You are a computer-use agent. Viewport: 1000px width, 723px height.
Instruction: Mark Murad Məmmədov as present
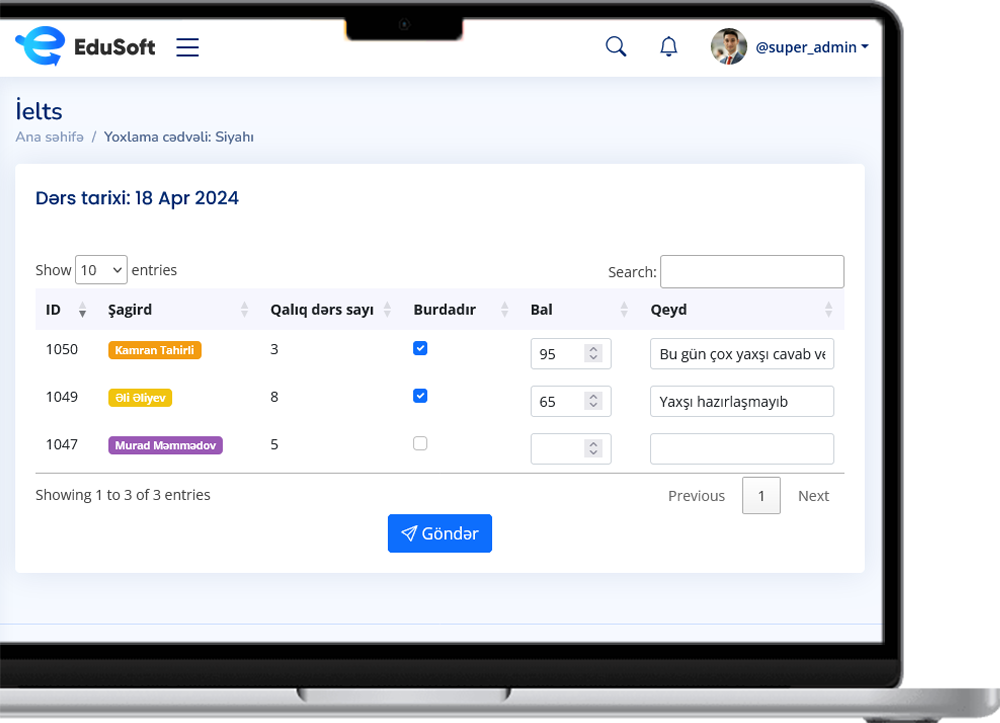(420, 442)
